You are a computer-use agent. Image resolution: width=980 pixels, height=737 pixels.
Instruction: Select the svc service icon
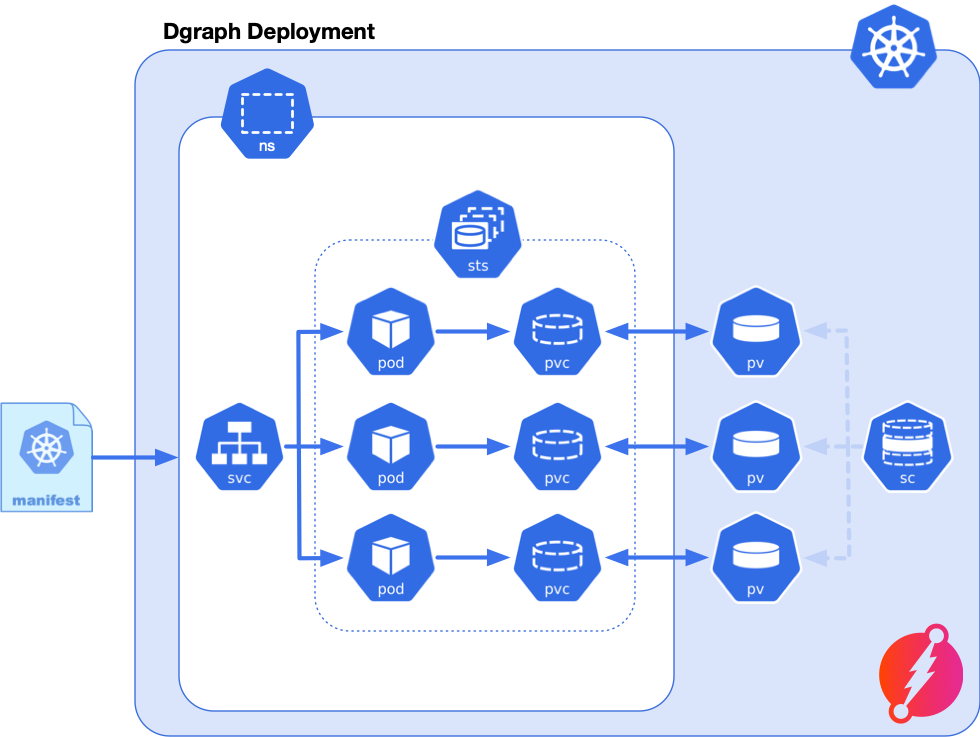pos(239,448)
